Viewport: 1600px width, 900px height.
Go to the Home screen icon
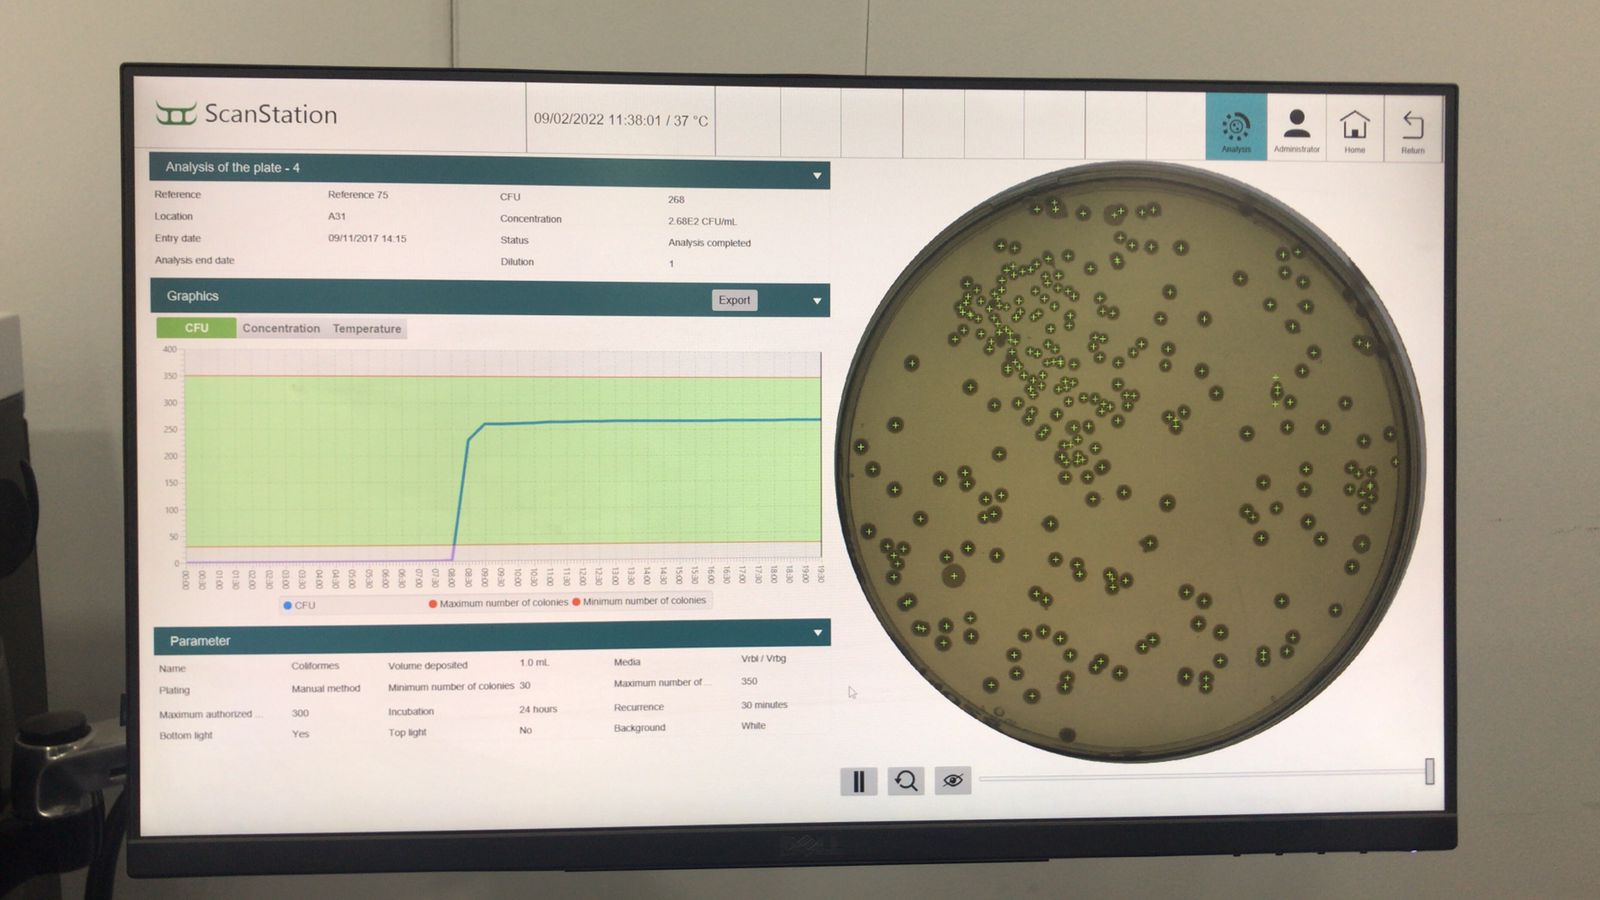coord(1354,128)
